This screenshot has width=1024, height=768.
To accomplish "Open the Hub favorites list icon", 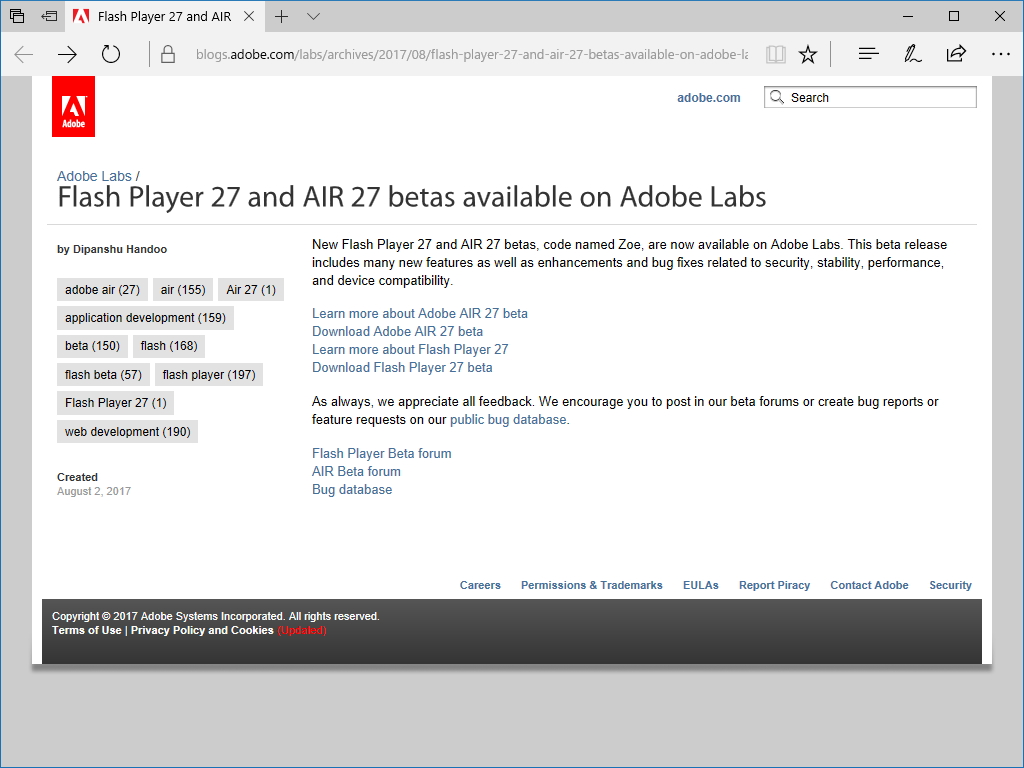I will pyautogui.click(x=869, y=54).
